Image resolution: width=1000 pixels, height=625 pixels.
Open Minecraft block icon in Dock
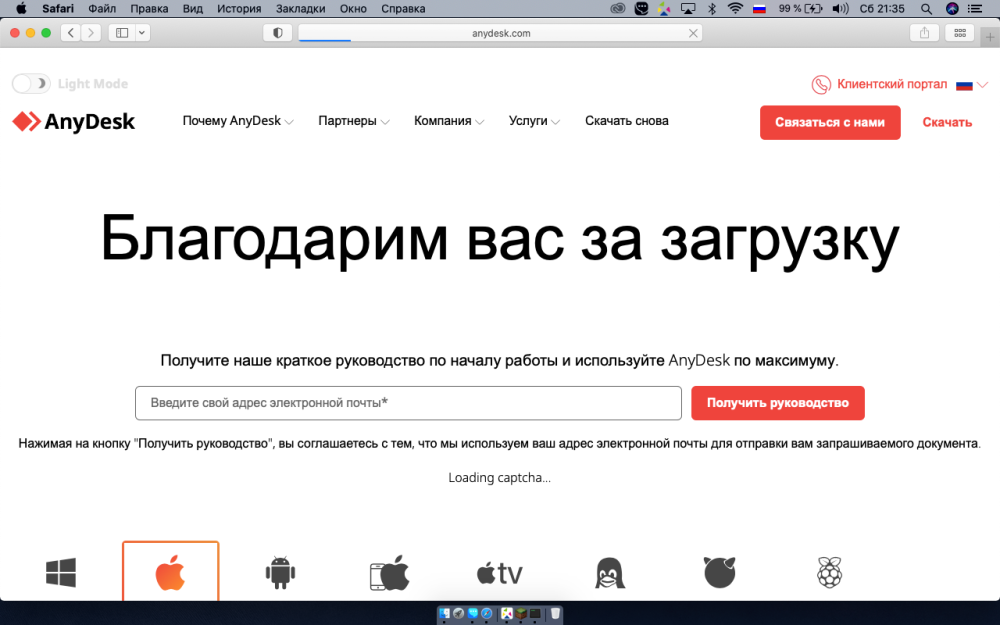point(521,614)
